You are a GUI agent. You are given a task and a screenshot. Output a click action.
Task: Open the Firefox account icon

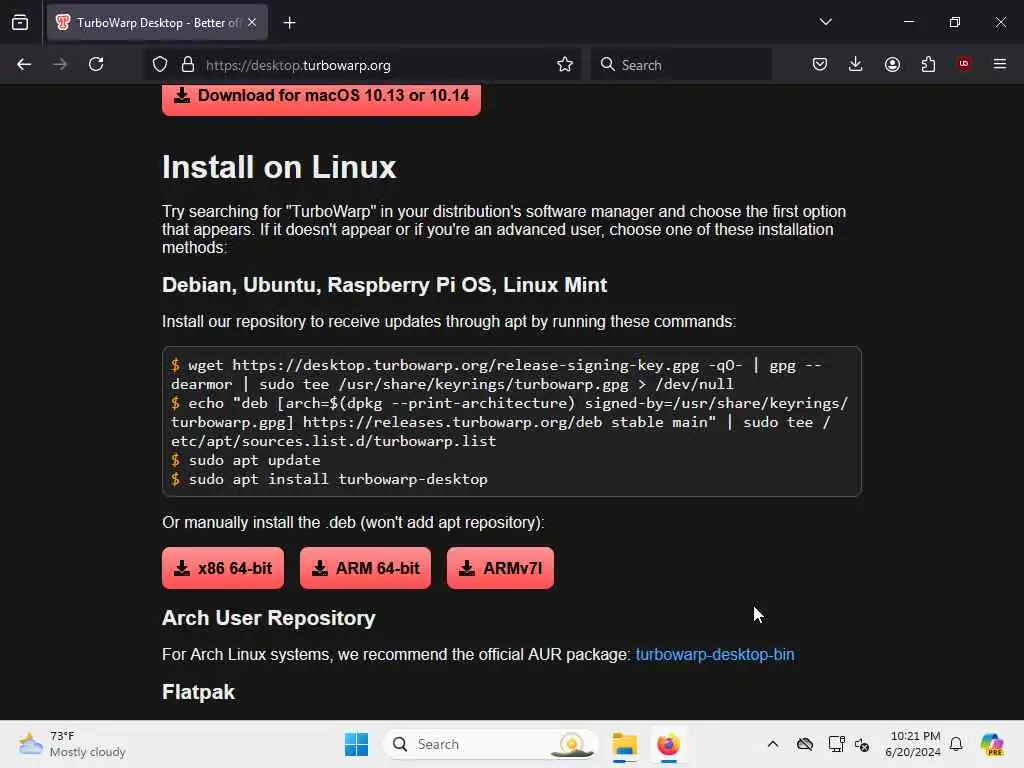point(892,65)
